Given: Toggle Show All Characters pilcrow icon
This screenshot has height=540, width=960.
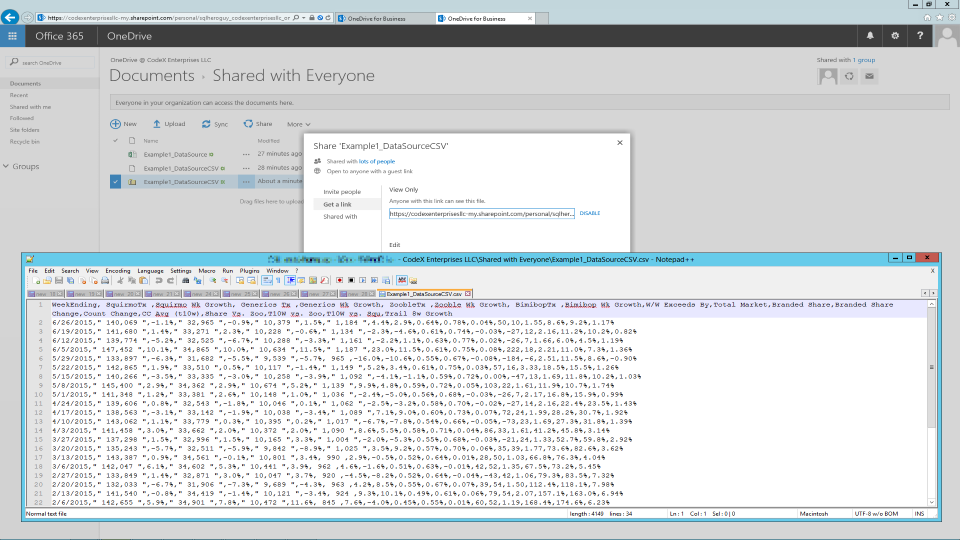Looking at the screenshot, I should (x=279, y=280).
